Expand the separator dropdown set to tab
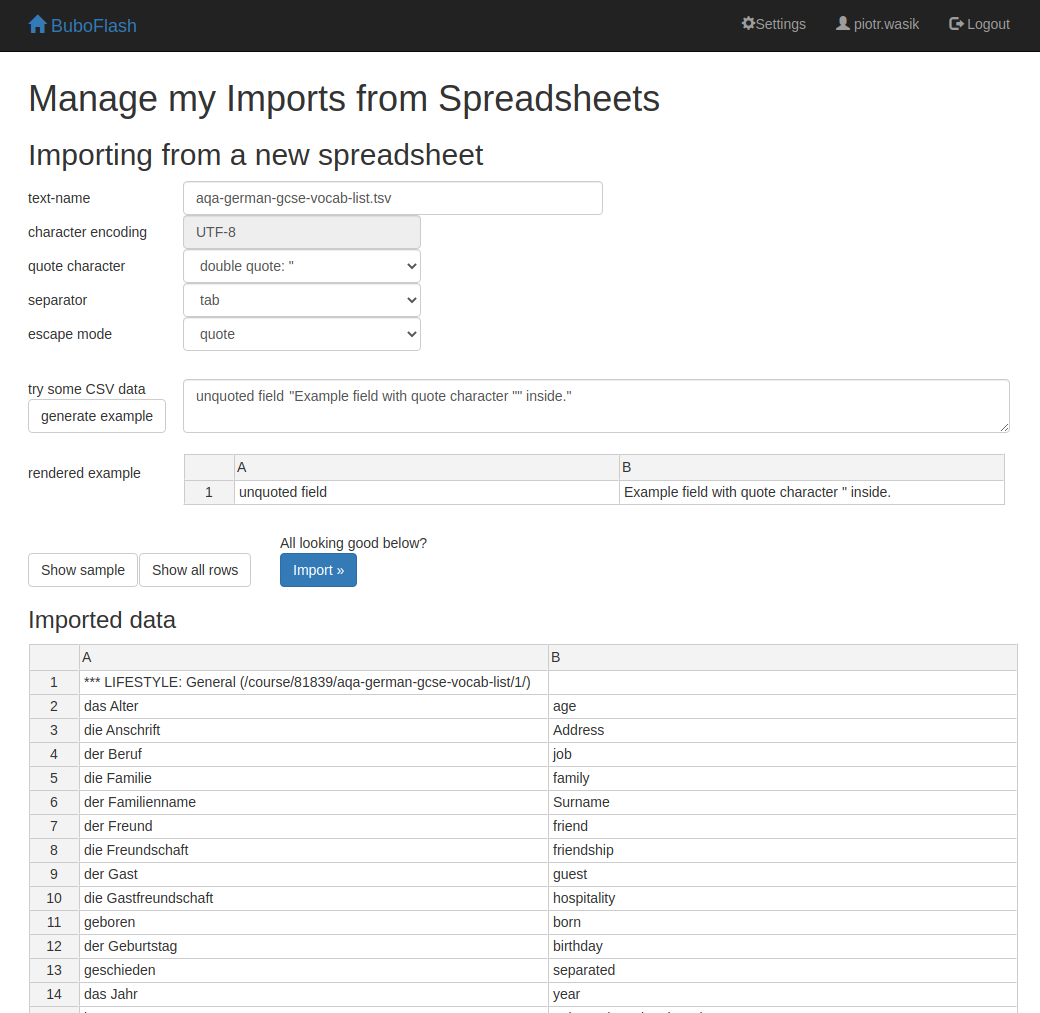 coord(302,300)
